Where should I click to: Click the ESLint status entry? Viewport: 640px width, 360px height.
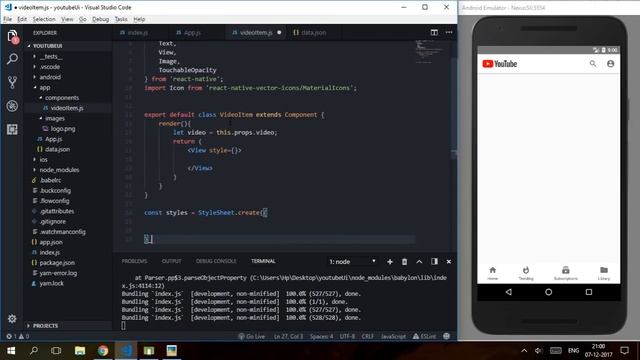424,336
